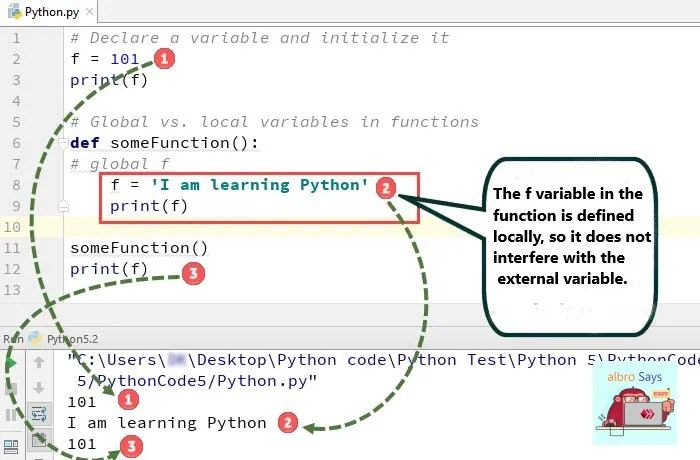
Task: Toggle scroll to end of console
Action: tap(39, 440)
